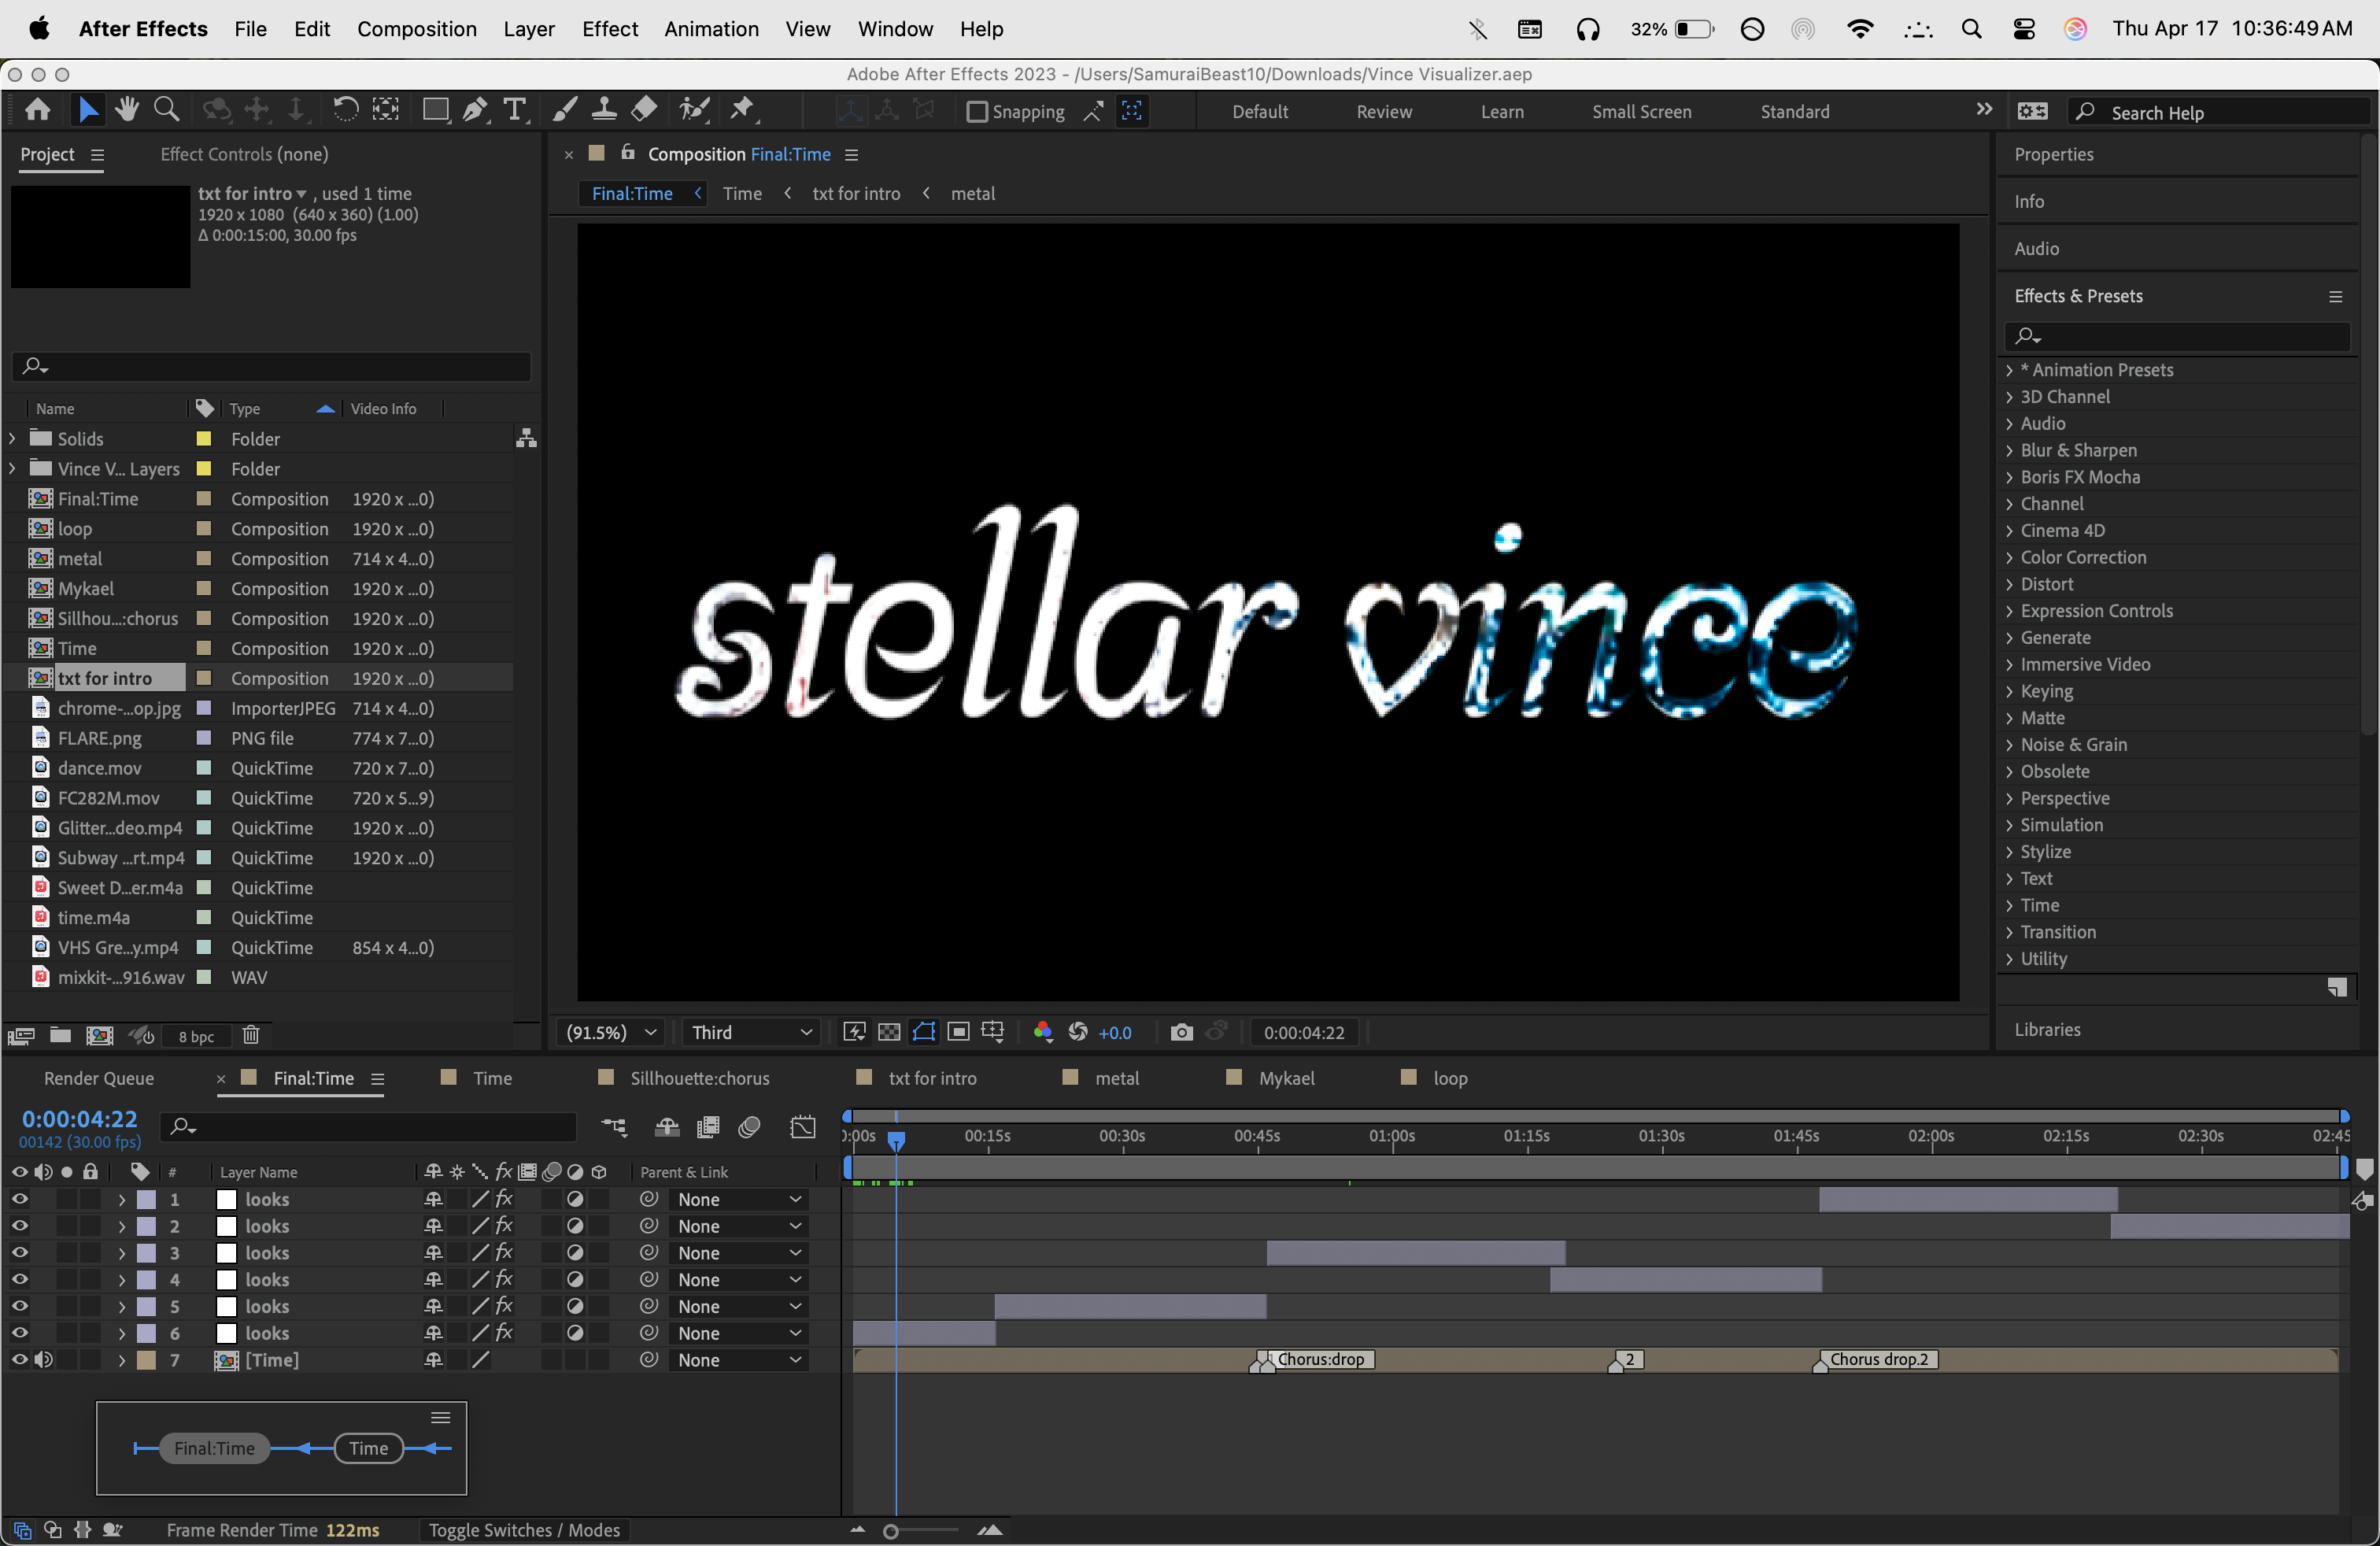This screenshot has width=2380, height=1546.
Task: Click label color swatch of layer 7
Action: coord(146,1360)
